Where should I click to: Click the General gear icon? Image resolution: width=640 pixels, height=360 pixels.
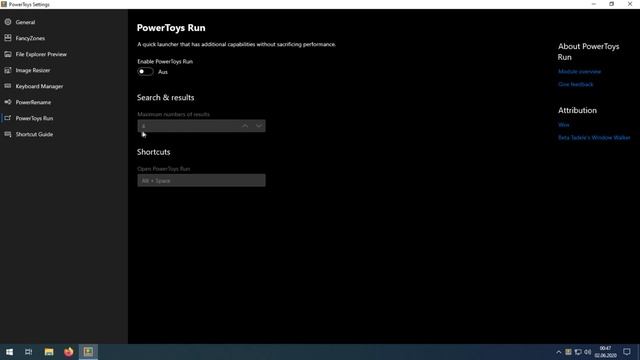[8, 22]
